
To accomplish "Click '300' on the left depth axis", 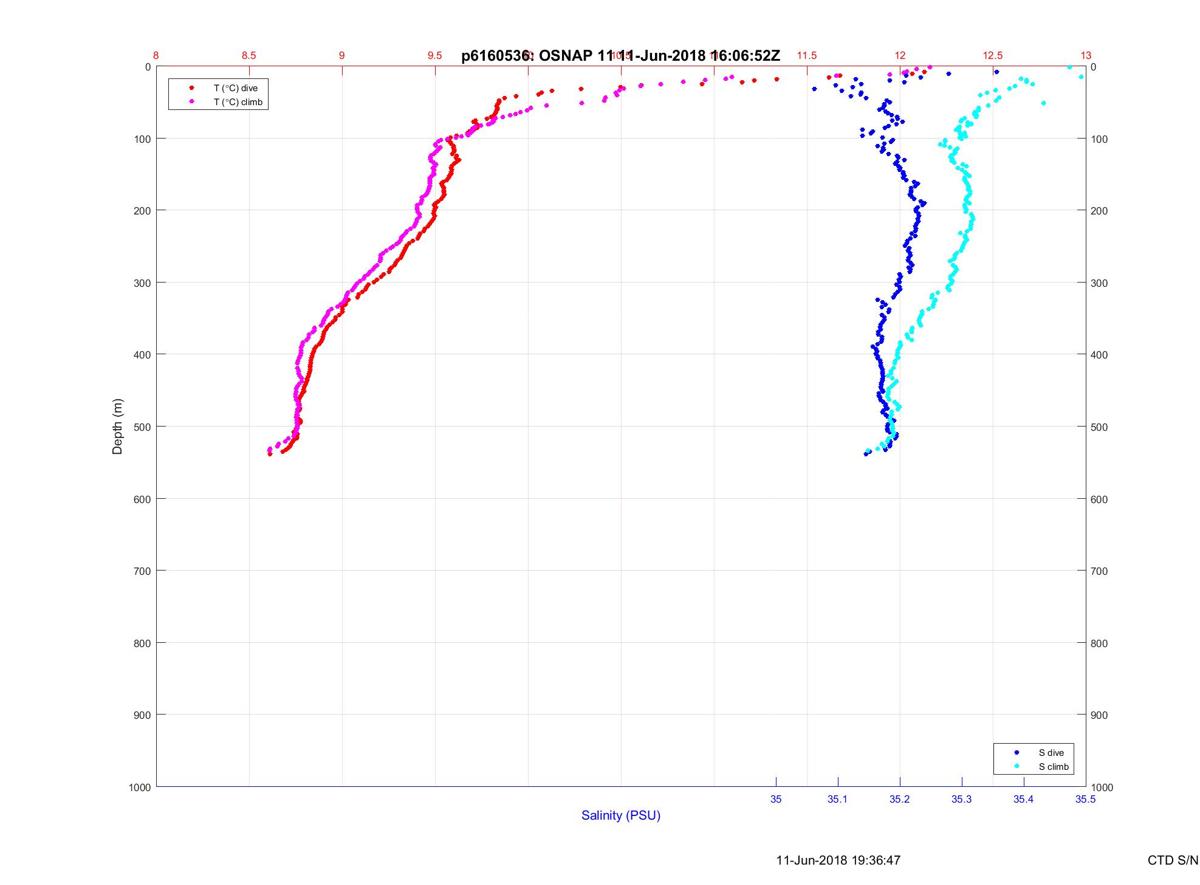I will click(x=141, y=283).
